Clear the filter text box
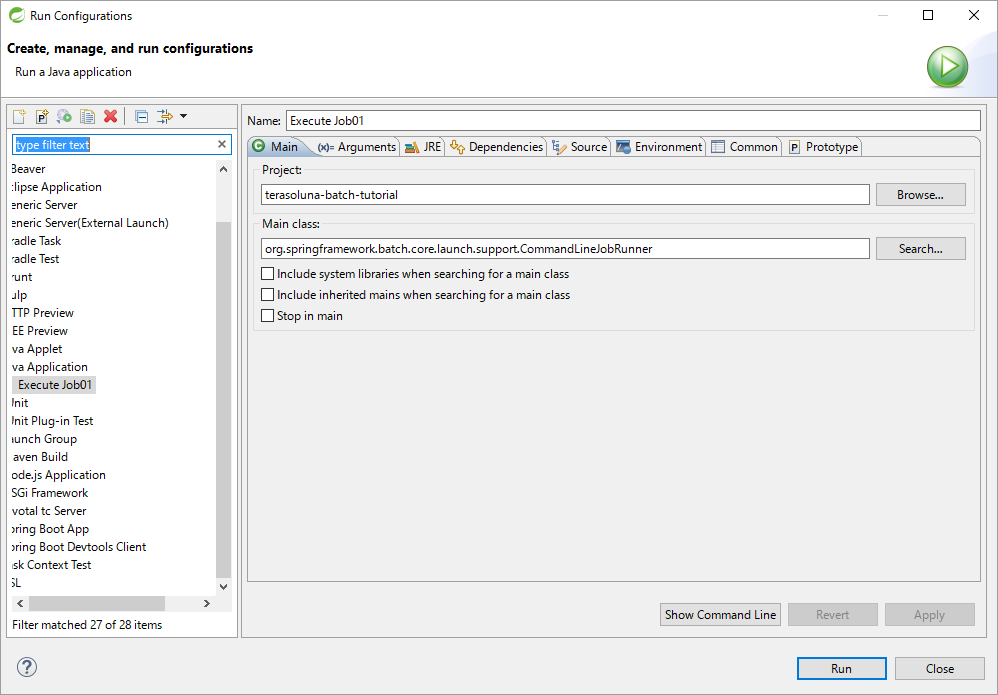Screen dimensions: 998x695 point(222,145)
